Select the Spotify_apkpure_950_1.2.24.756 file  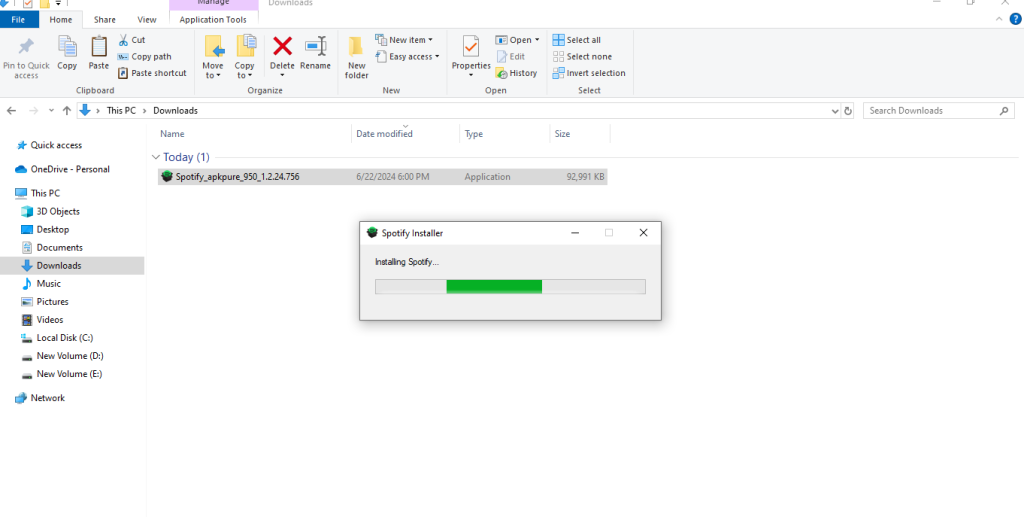click(x=382, y=177)
